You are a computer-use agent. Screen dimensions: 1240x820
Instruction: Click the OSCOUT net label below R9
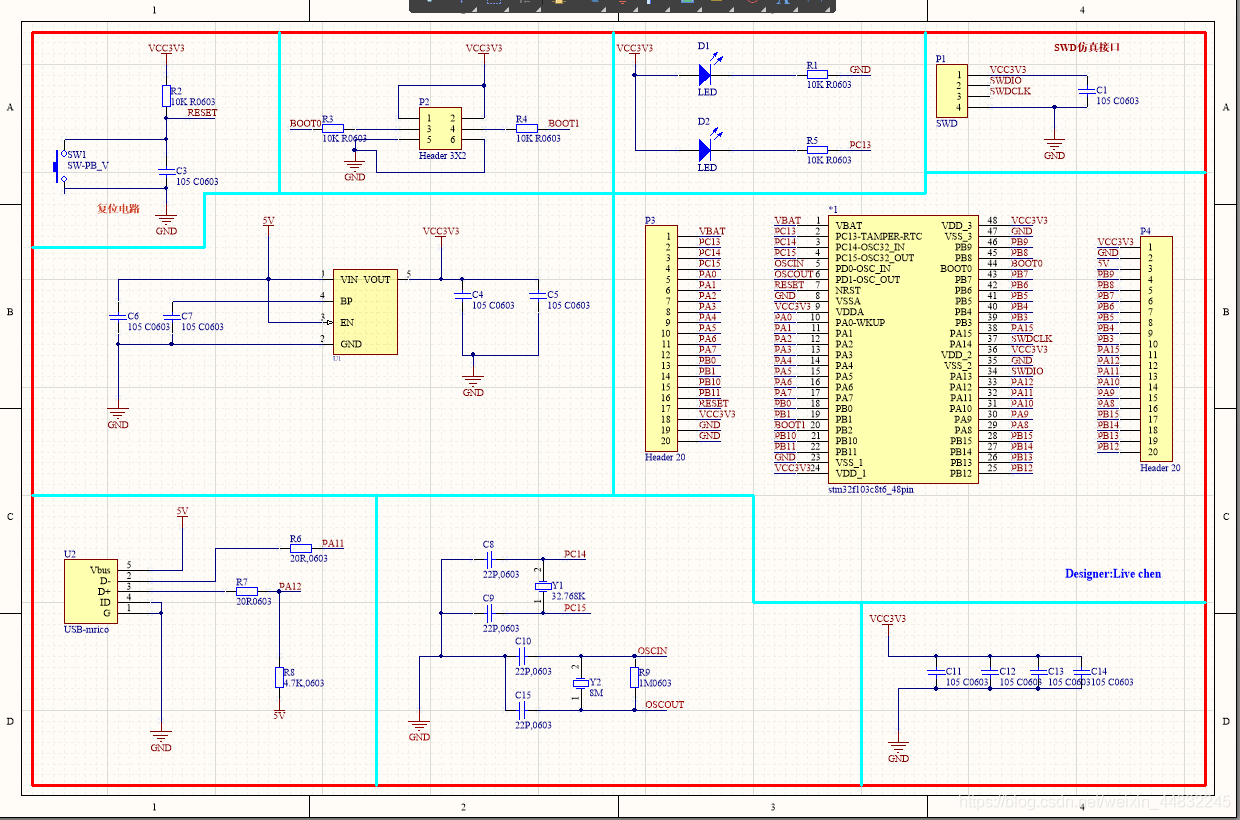point(665,705)
